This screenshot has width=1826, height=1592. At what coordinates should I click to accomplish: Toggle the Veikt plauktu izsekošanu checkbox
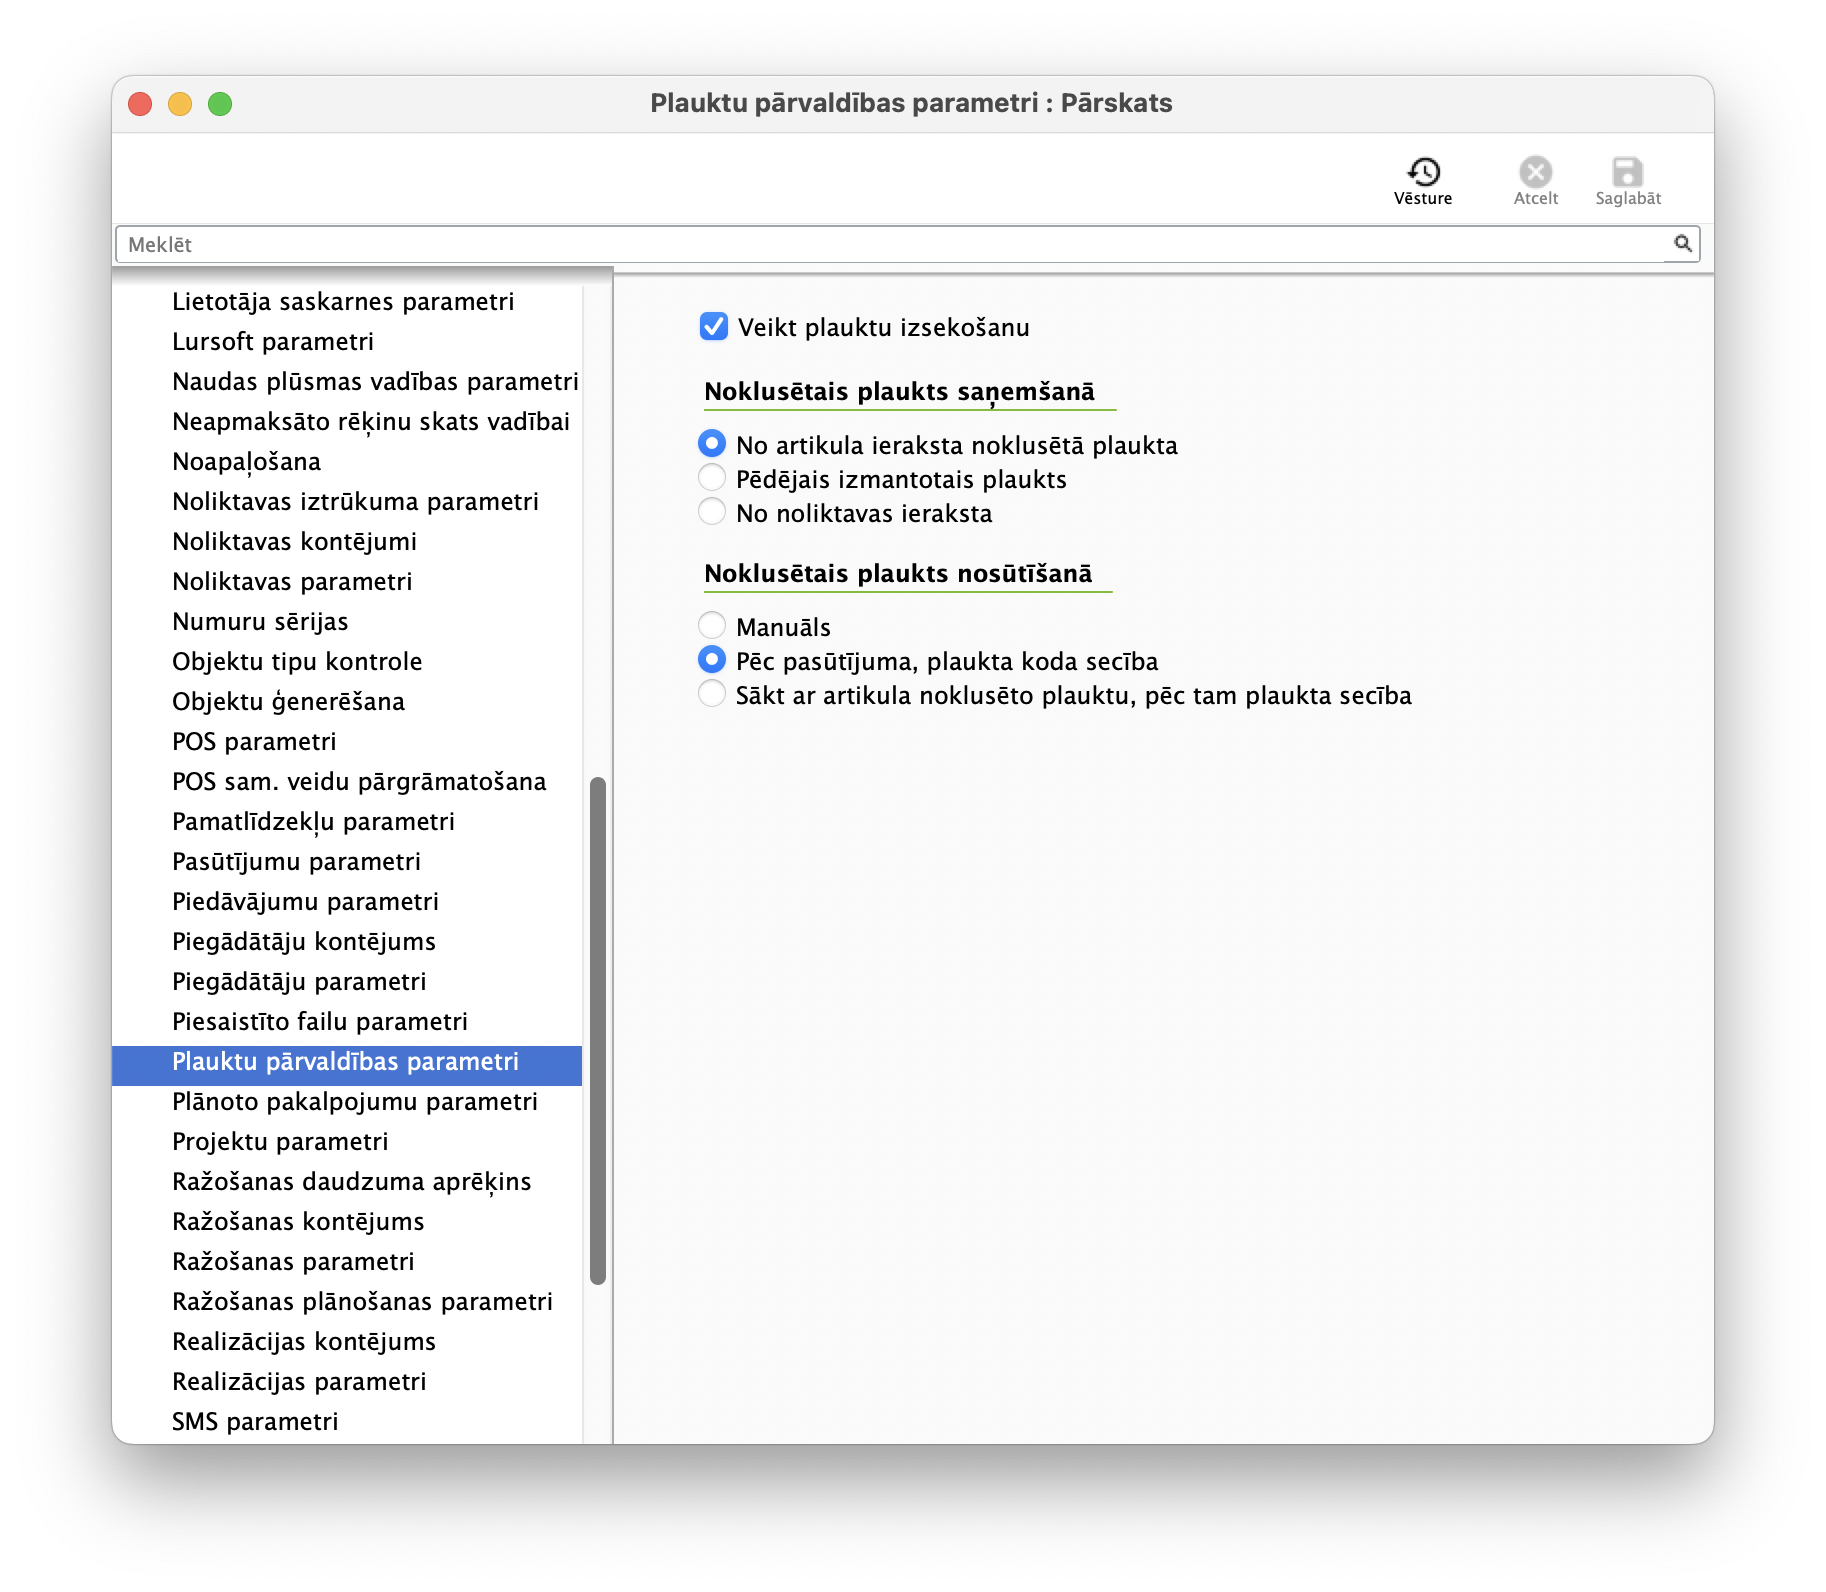click(714, 326)
